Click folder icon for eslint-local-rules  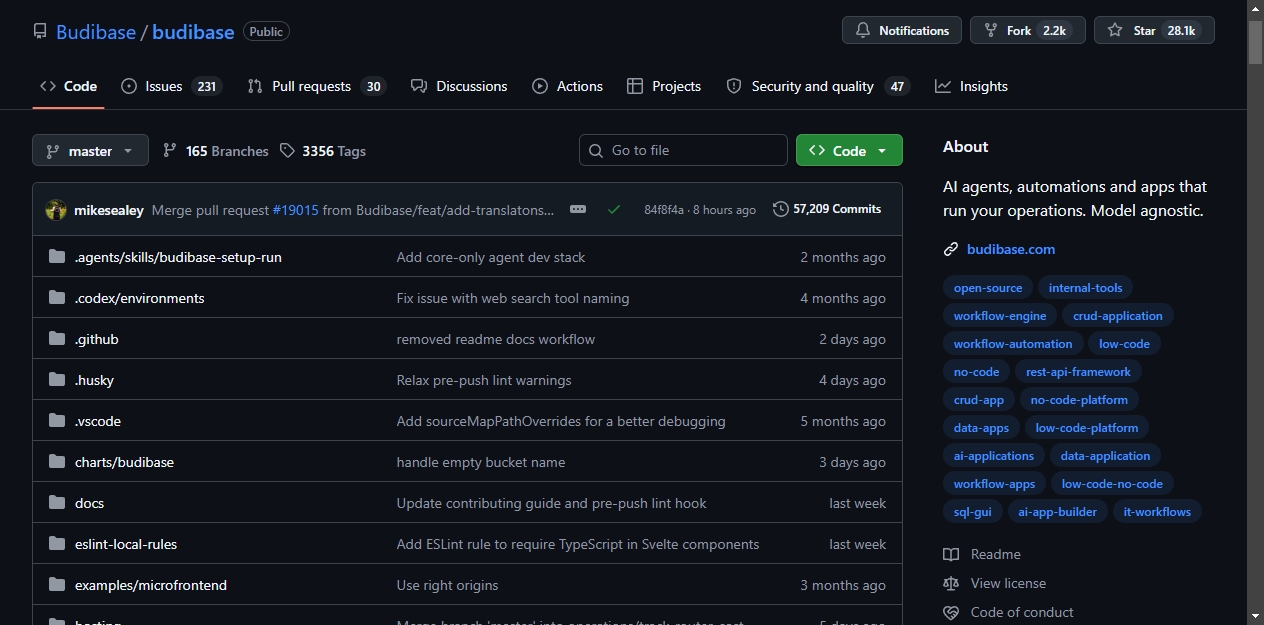tap(57, 544)
